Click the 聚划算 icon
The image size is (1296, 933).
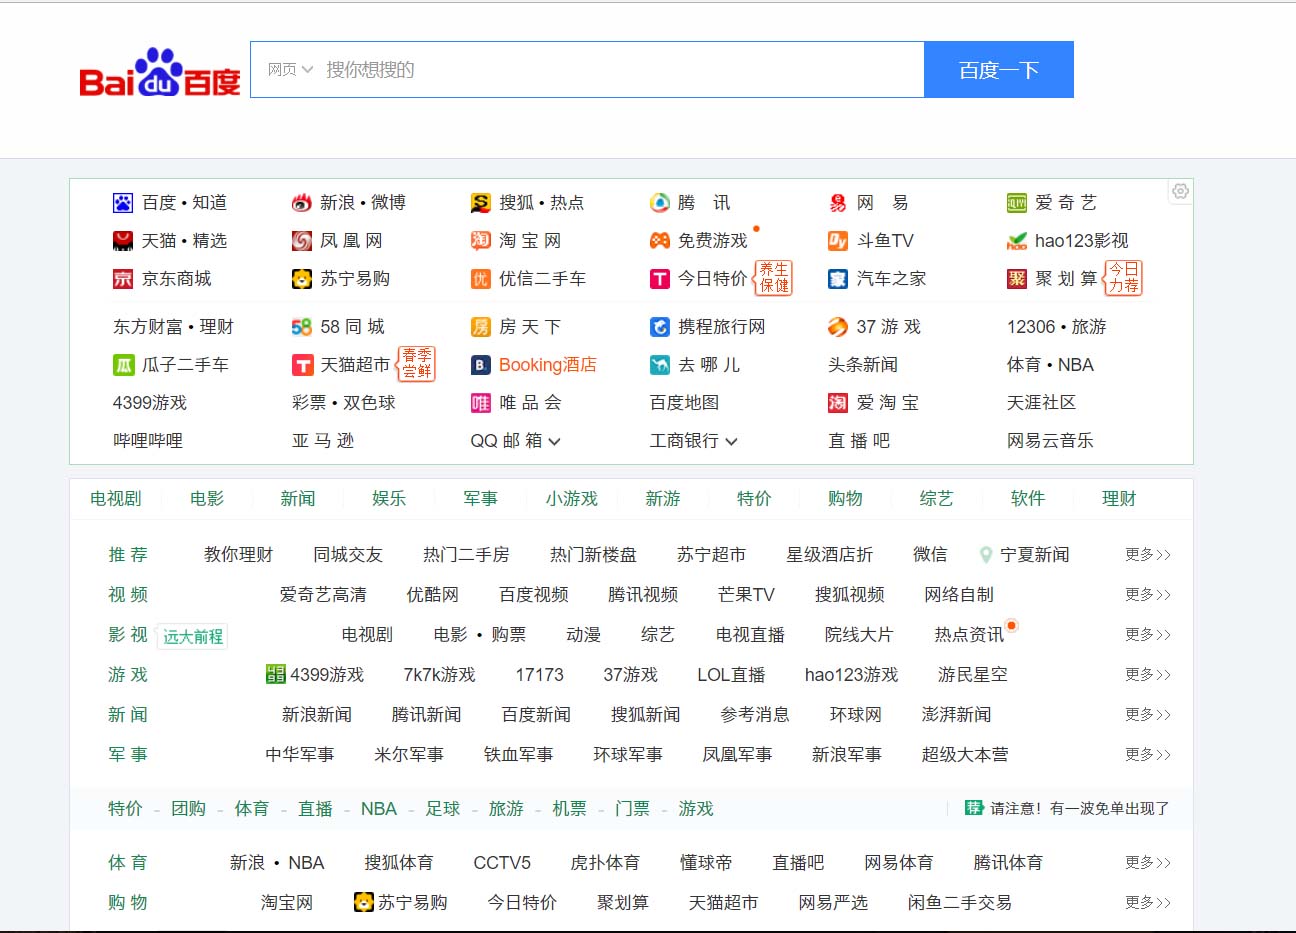coord(1017,279)
